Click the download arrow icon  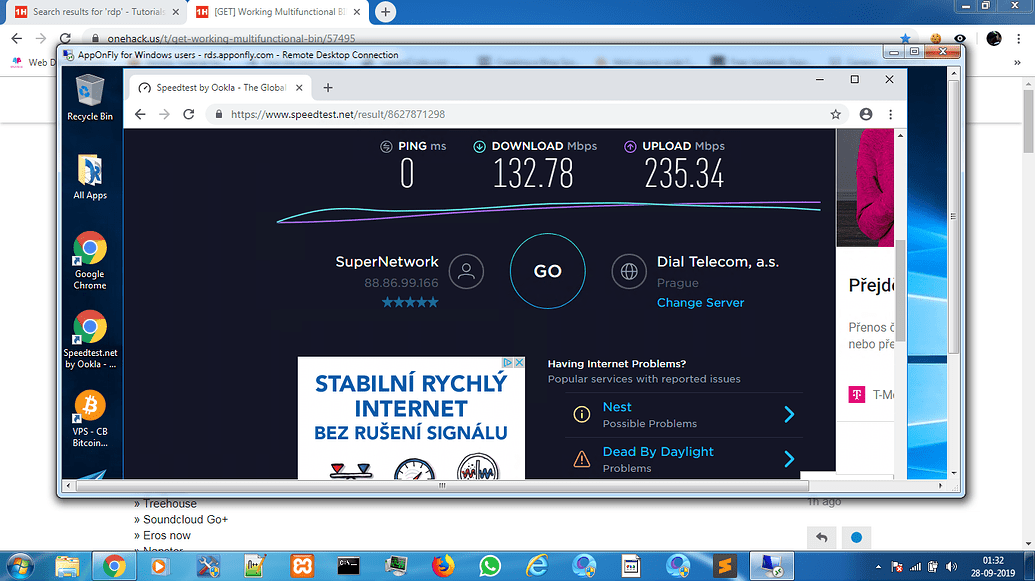(479, 147)
